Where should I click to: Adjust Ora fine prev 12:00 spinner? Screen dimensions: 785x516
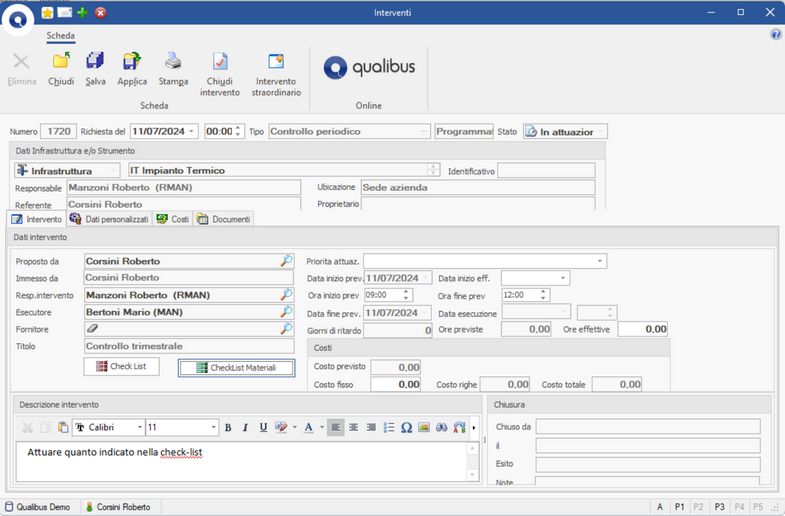[x=543, y=295]
